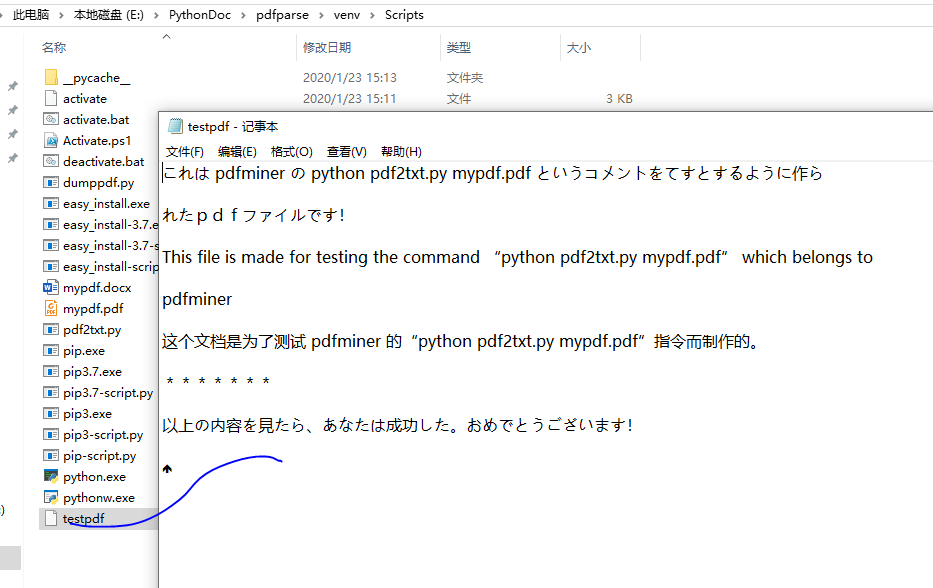Click the first quick access pin icon
This screenshot has width=933, height=588.
tap(12, 86)
